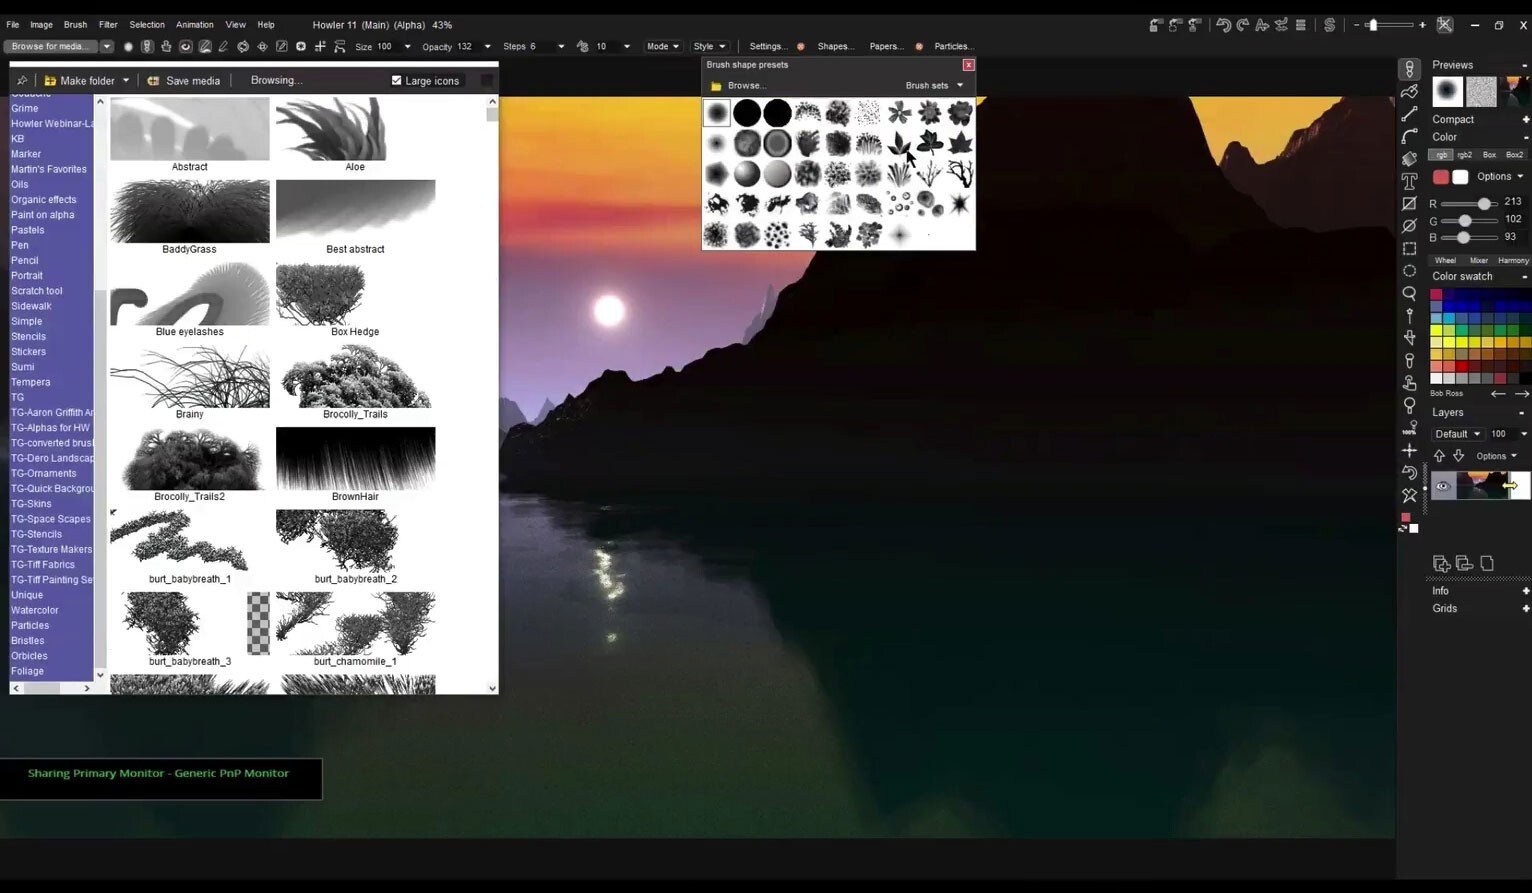
Task: Select the elliptical selection tool
Action: (x=1409, y=271)
